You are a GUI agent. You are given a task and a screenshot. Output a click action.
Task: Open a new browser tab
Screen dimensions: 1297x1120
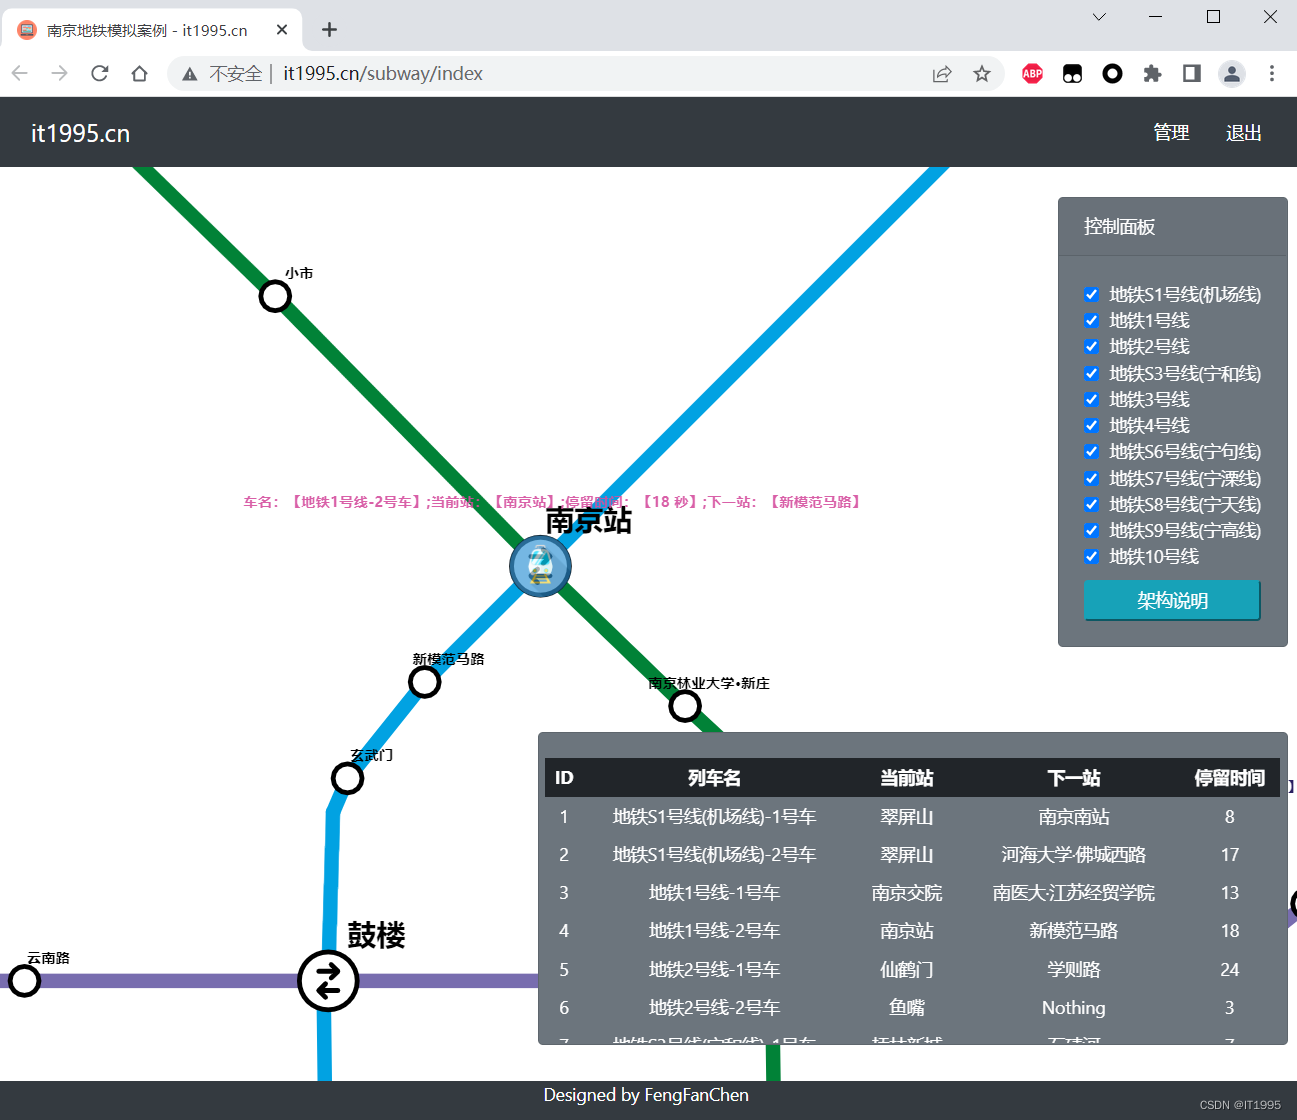pos(329,30)
